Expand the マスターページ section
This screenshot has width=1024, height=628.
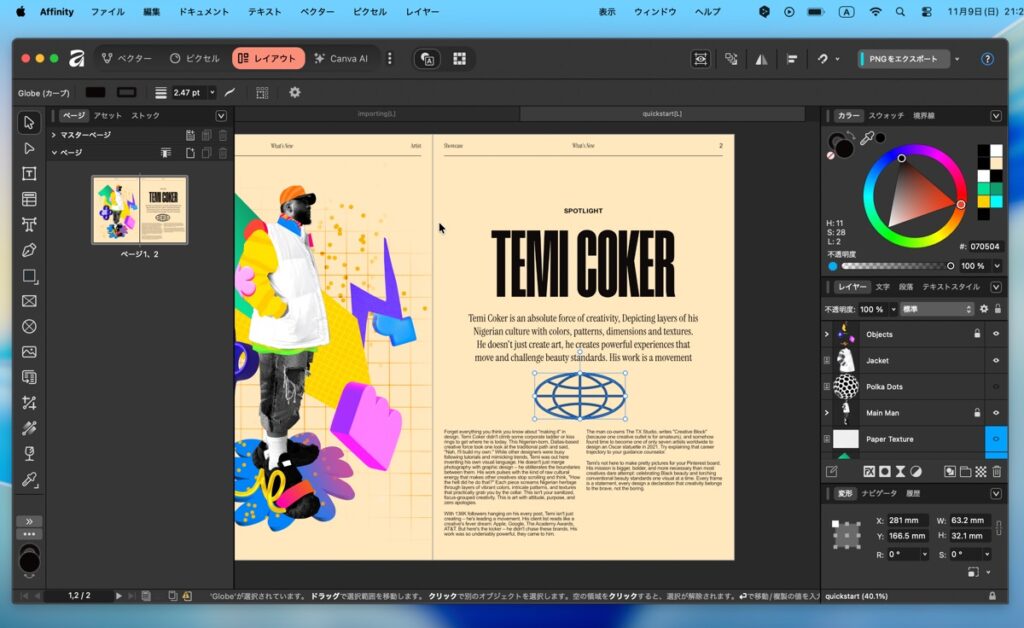tap(54, 135)
